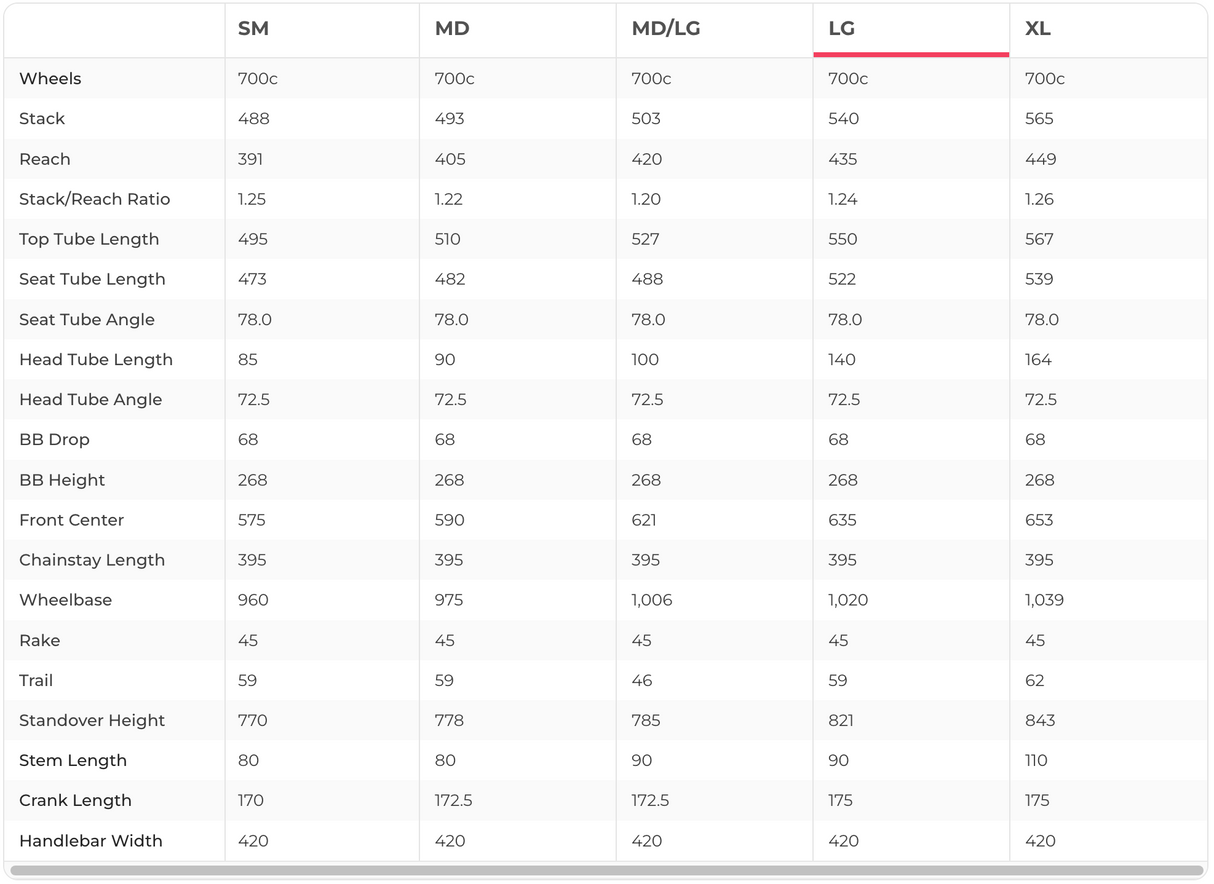Click the horizontal scrollbar below the table

coord(606,871)
